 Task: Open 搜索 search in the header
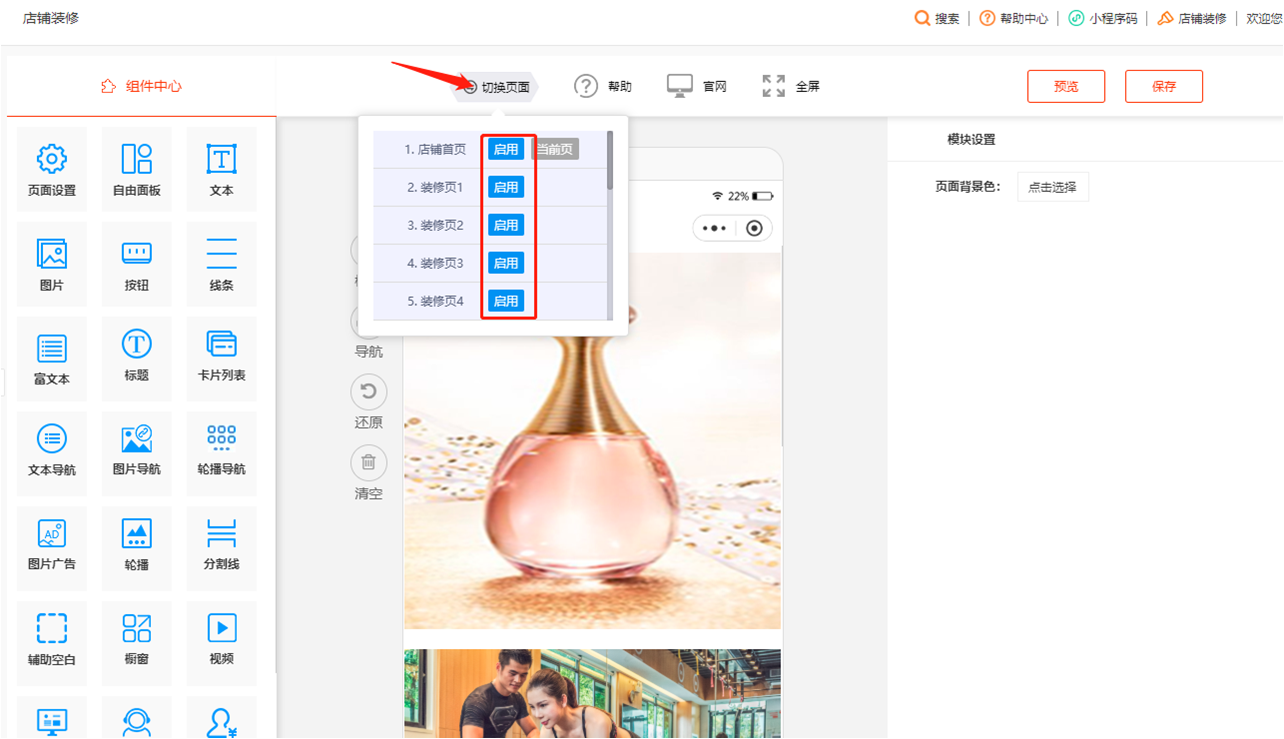[937, 18]
